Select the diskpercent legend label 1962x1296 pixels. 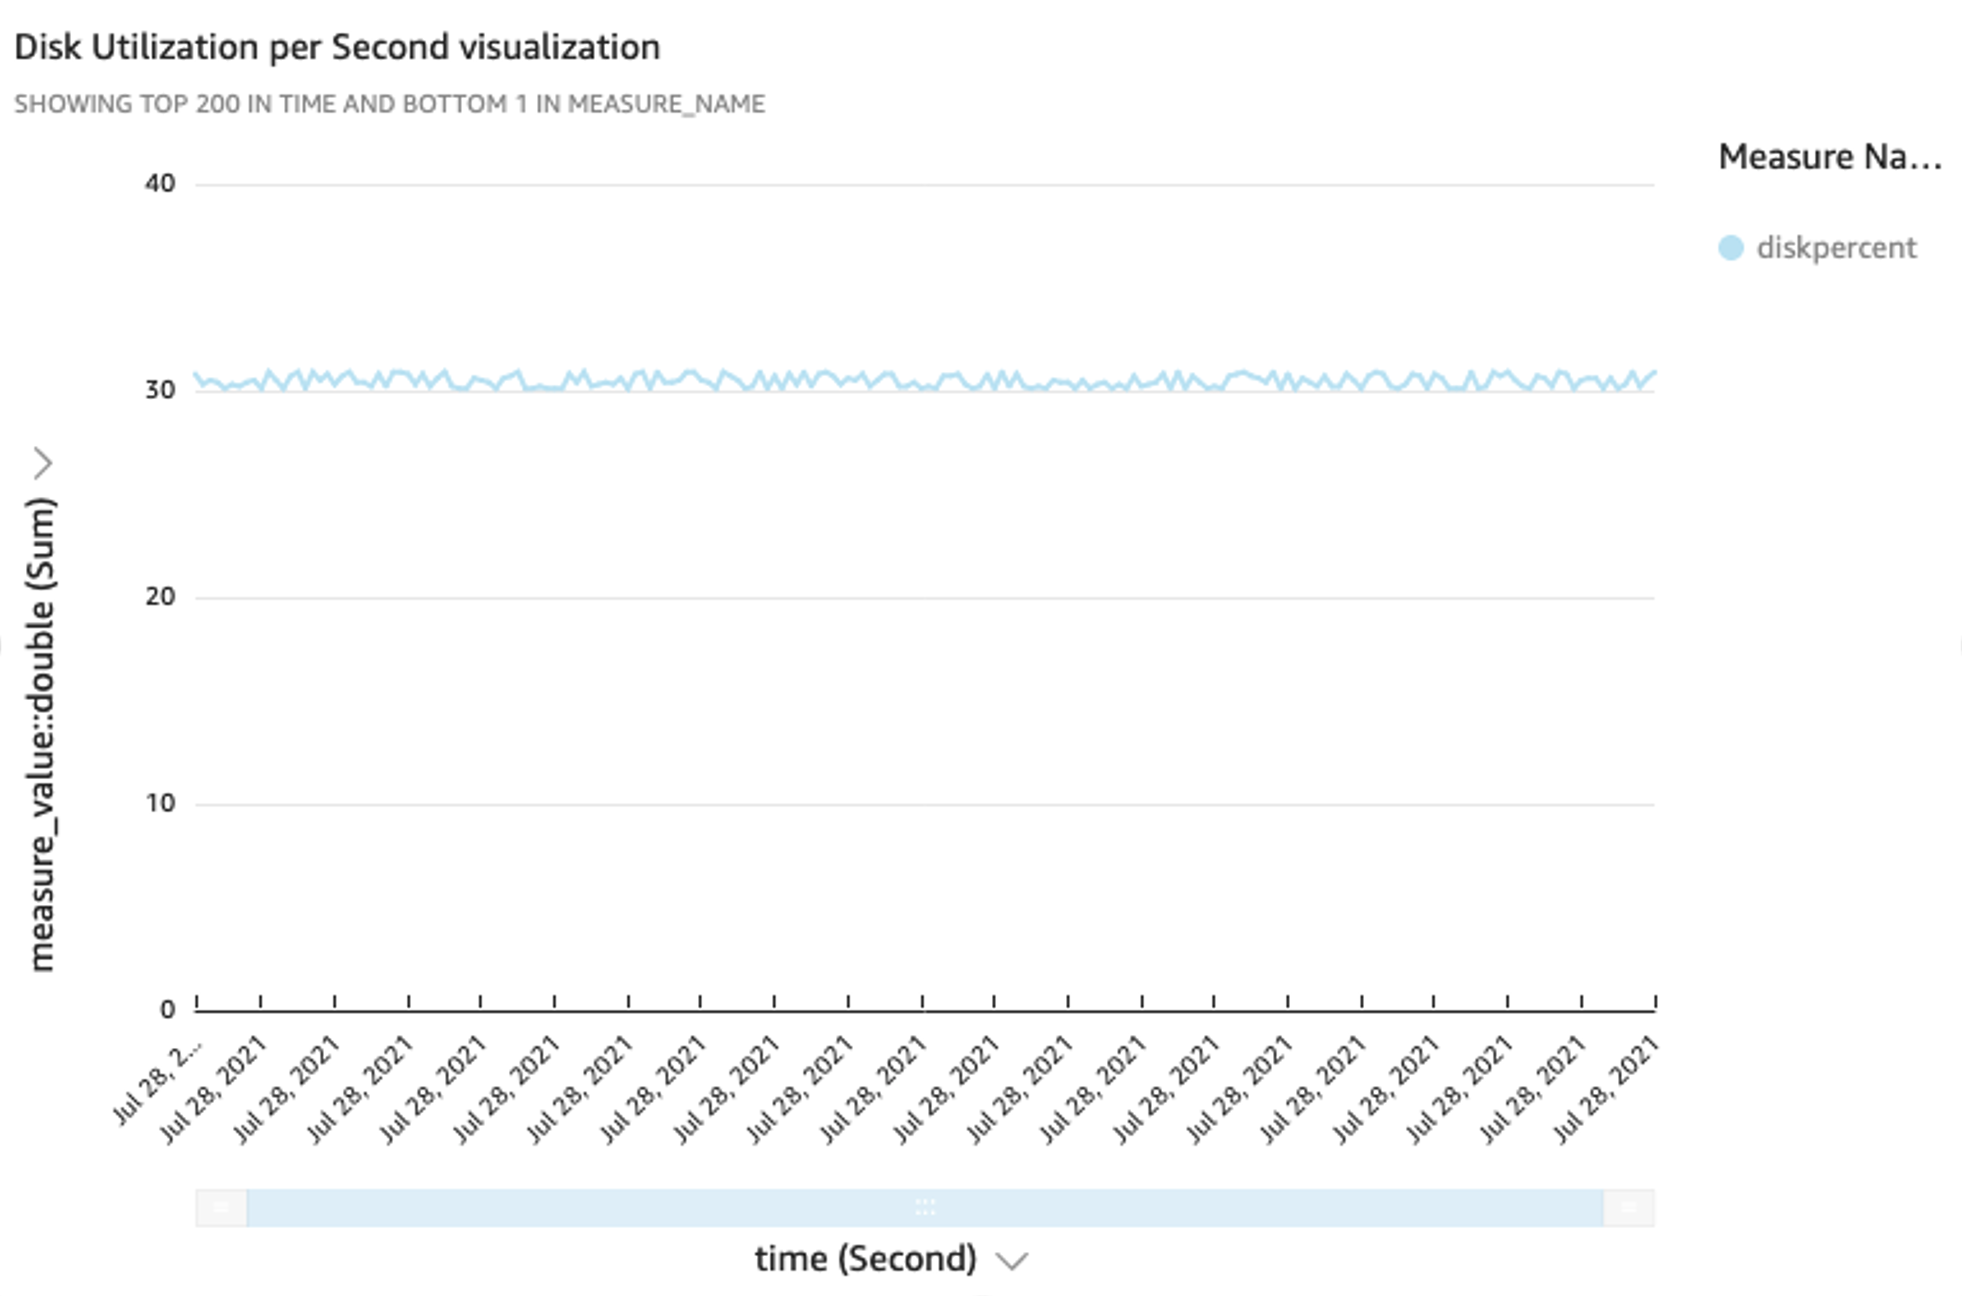click(x=1836, y=248)
